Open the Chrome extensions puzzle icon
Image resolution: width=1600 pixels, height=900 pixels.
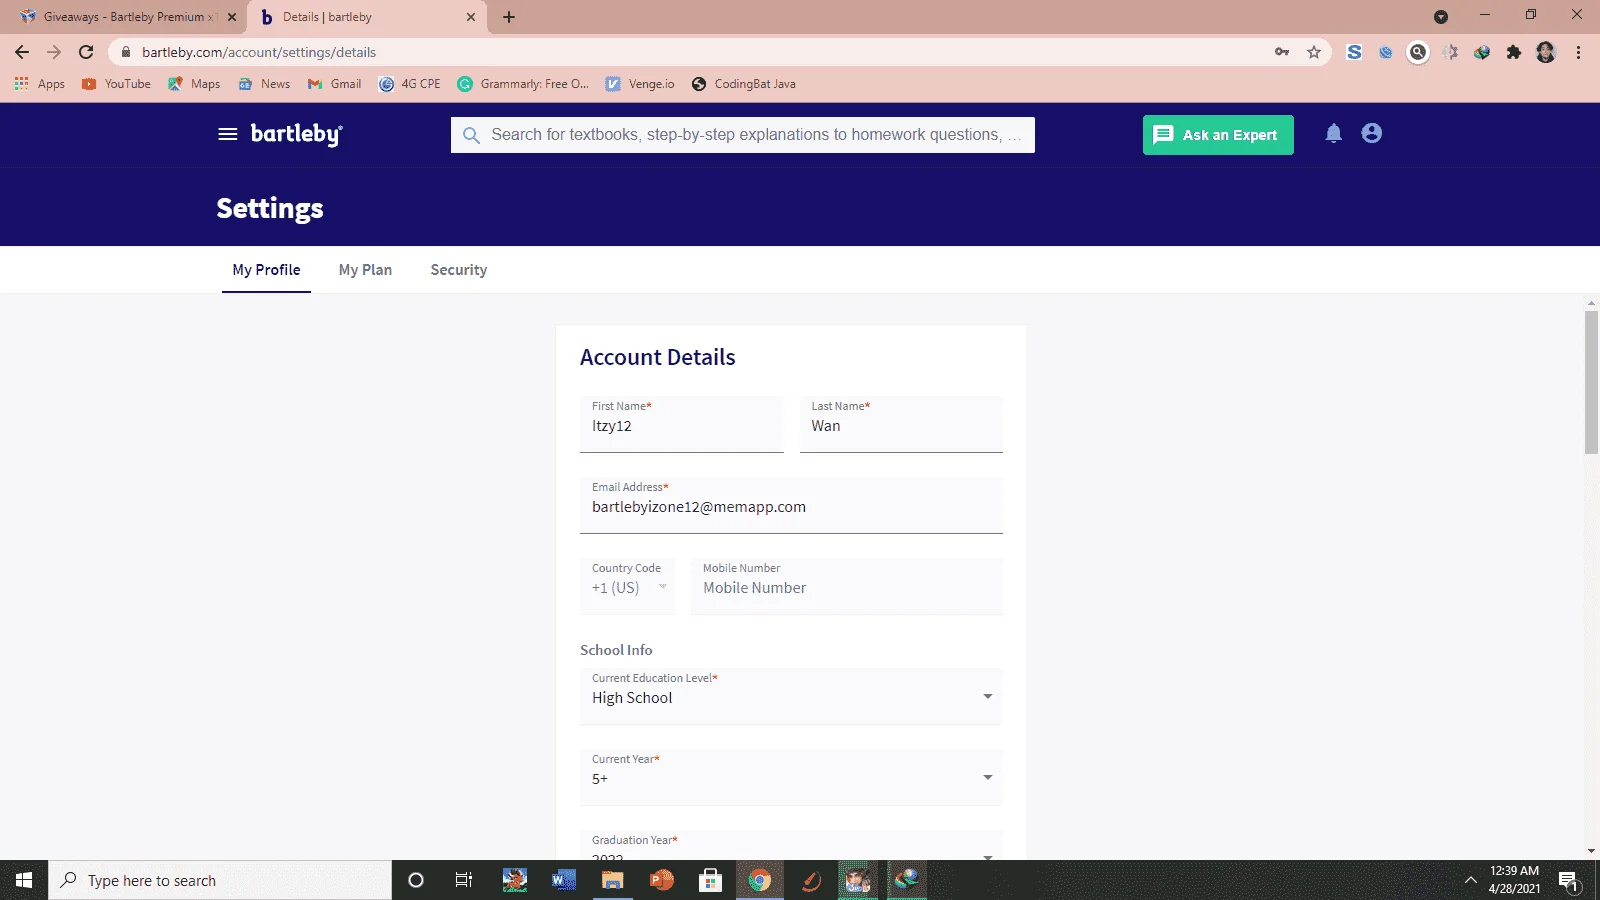pyautogui.click(x=1514, y=52)
